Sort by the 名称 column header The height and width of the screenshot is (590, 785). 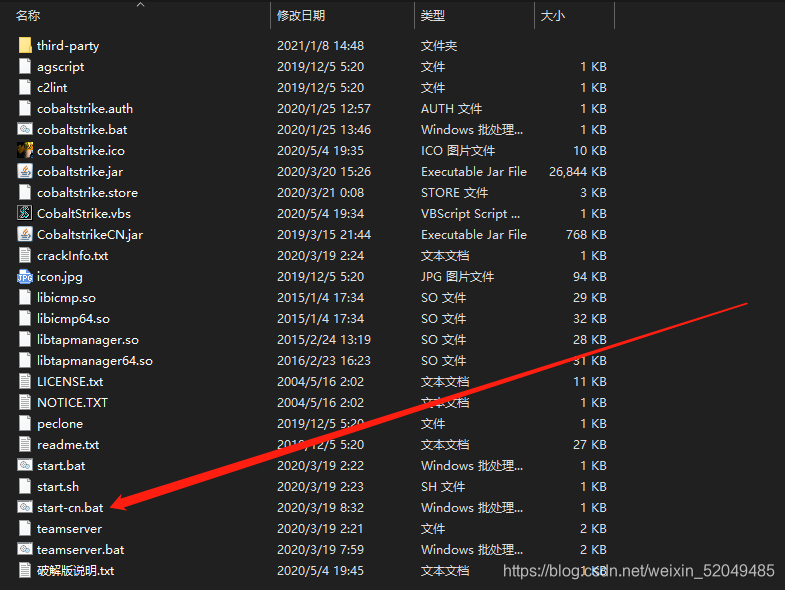tap(28, 16)
